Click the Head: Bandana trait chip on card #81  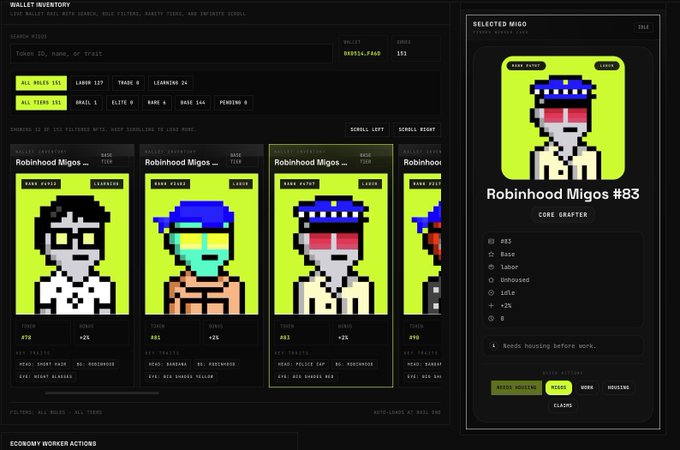[x=168, y=365]
